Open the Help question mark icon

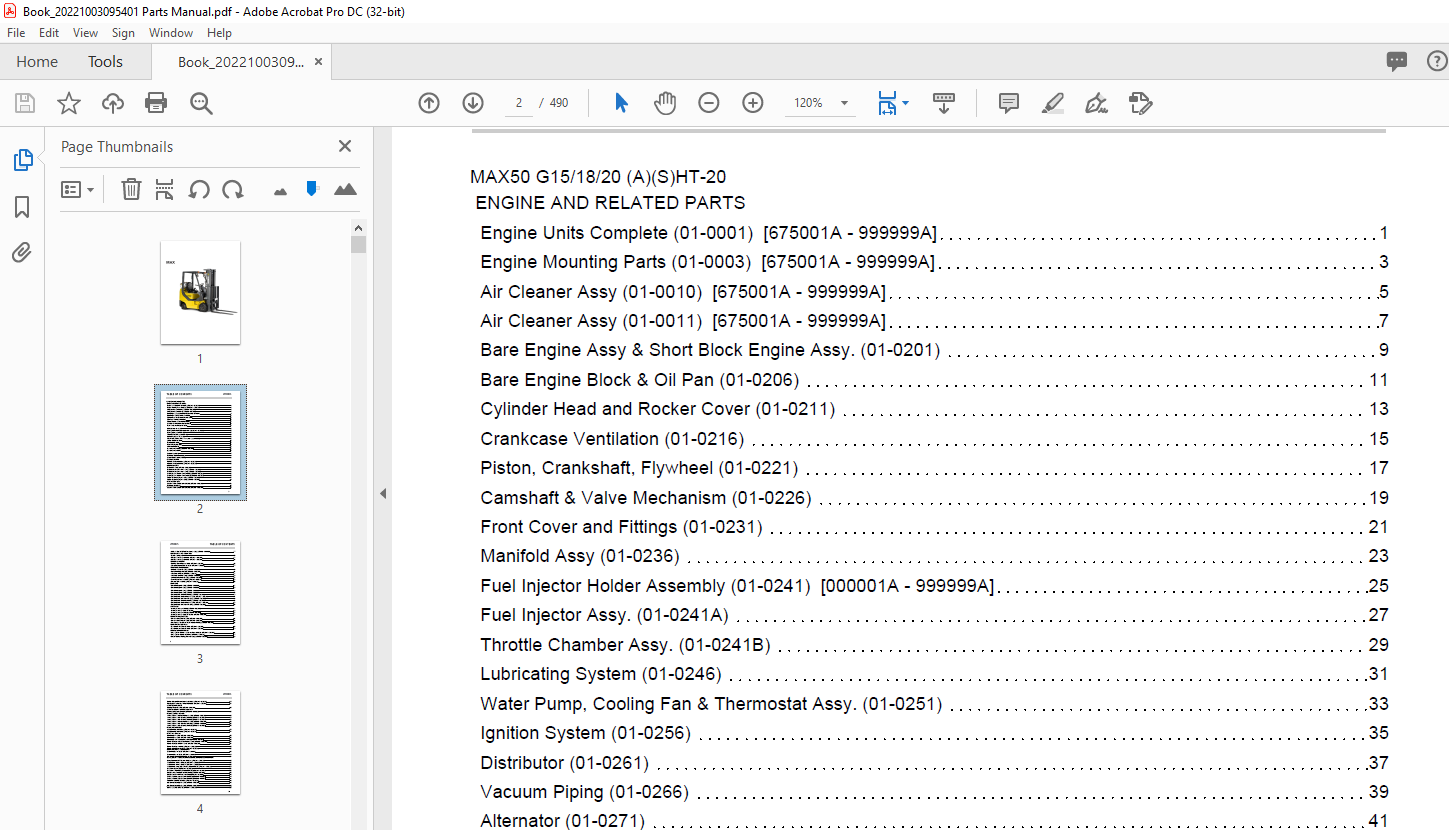(x=1435, y=62)
